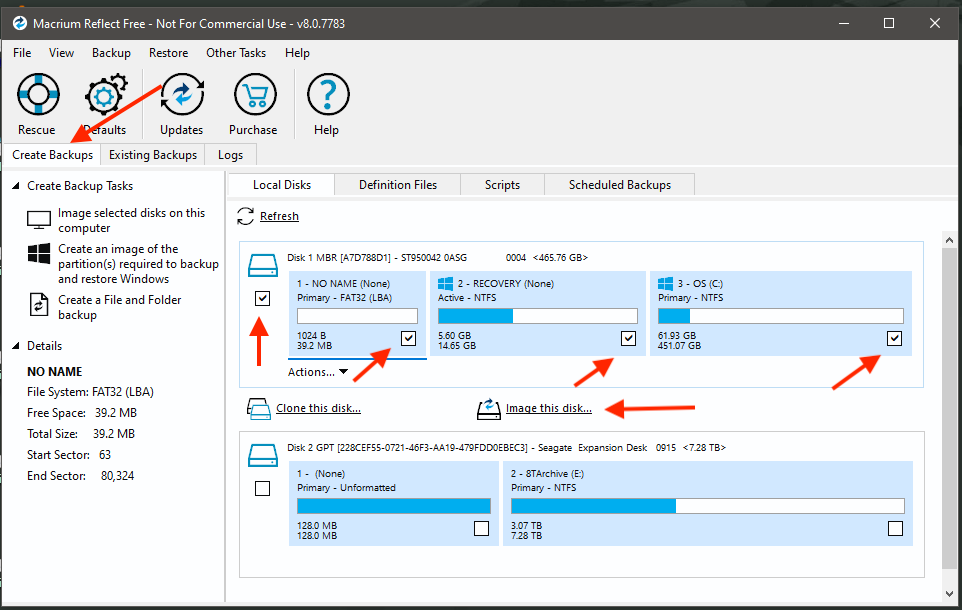Check the 8TArchive (E:) partition checkbox
Screen dimensions: 962x610
[895, 528]
